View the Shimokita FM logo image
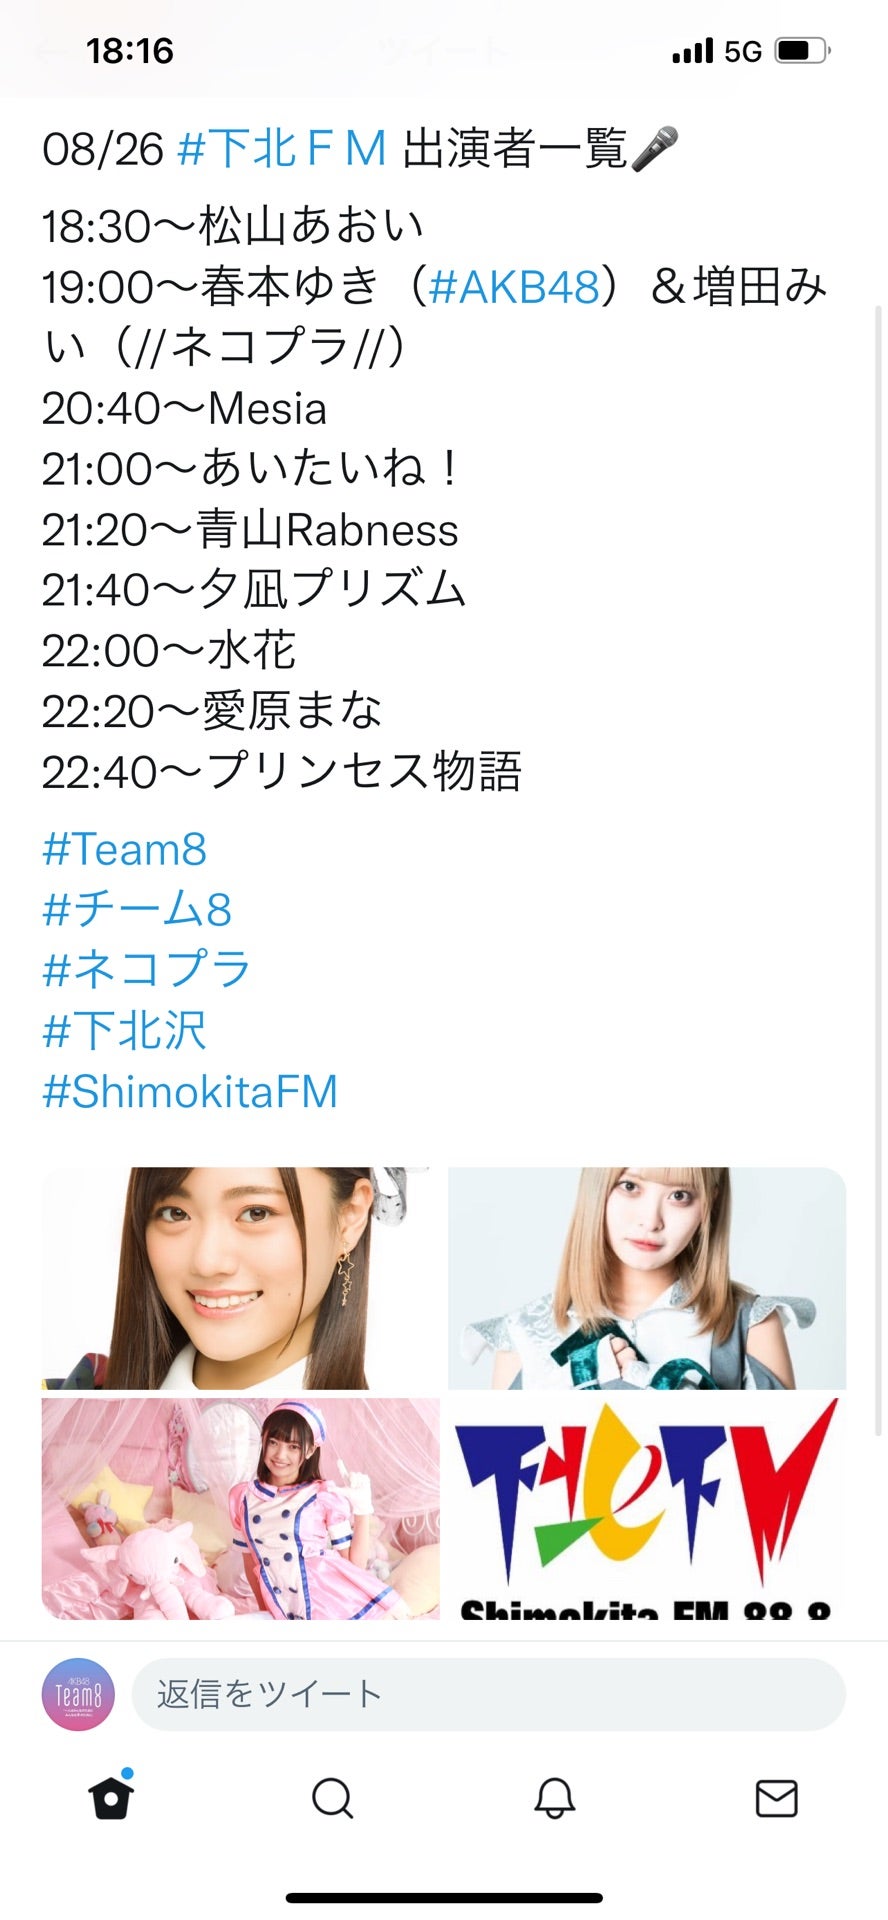888x1920 pixels. [x=647, y=1509]
